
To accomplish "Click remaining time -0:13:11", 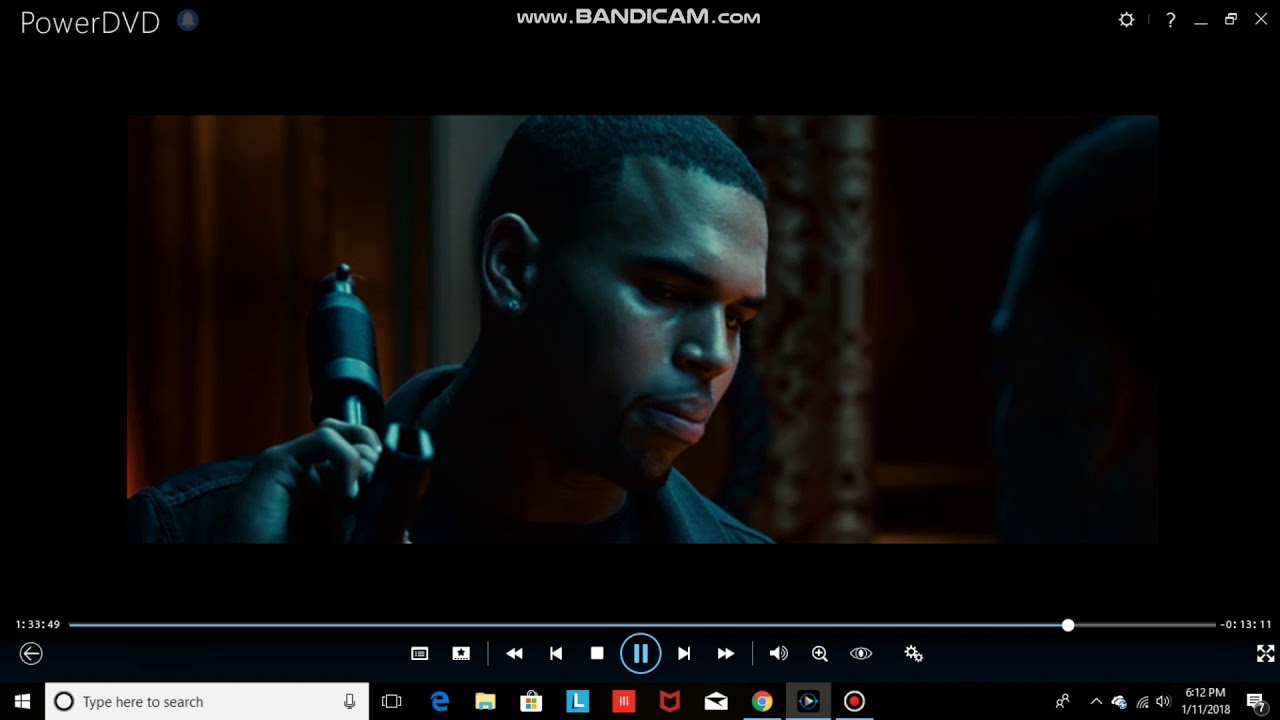I will click(1246, 625).
